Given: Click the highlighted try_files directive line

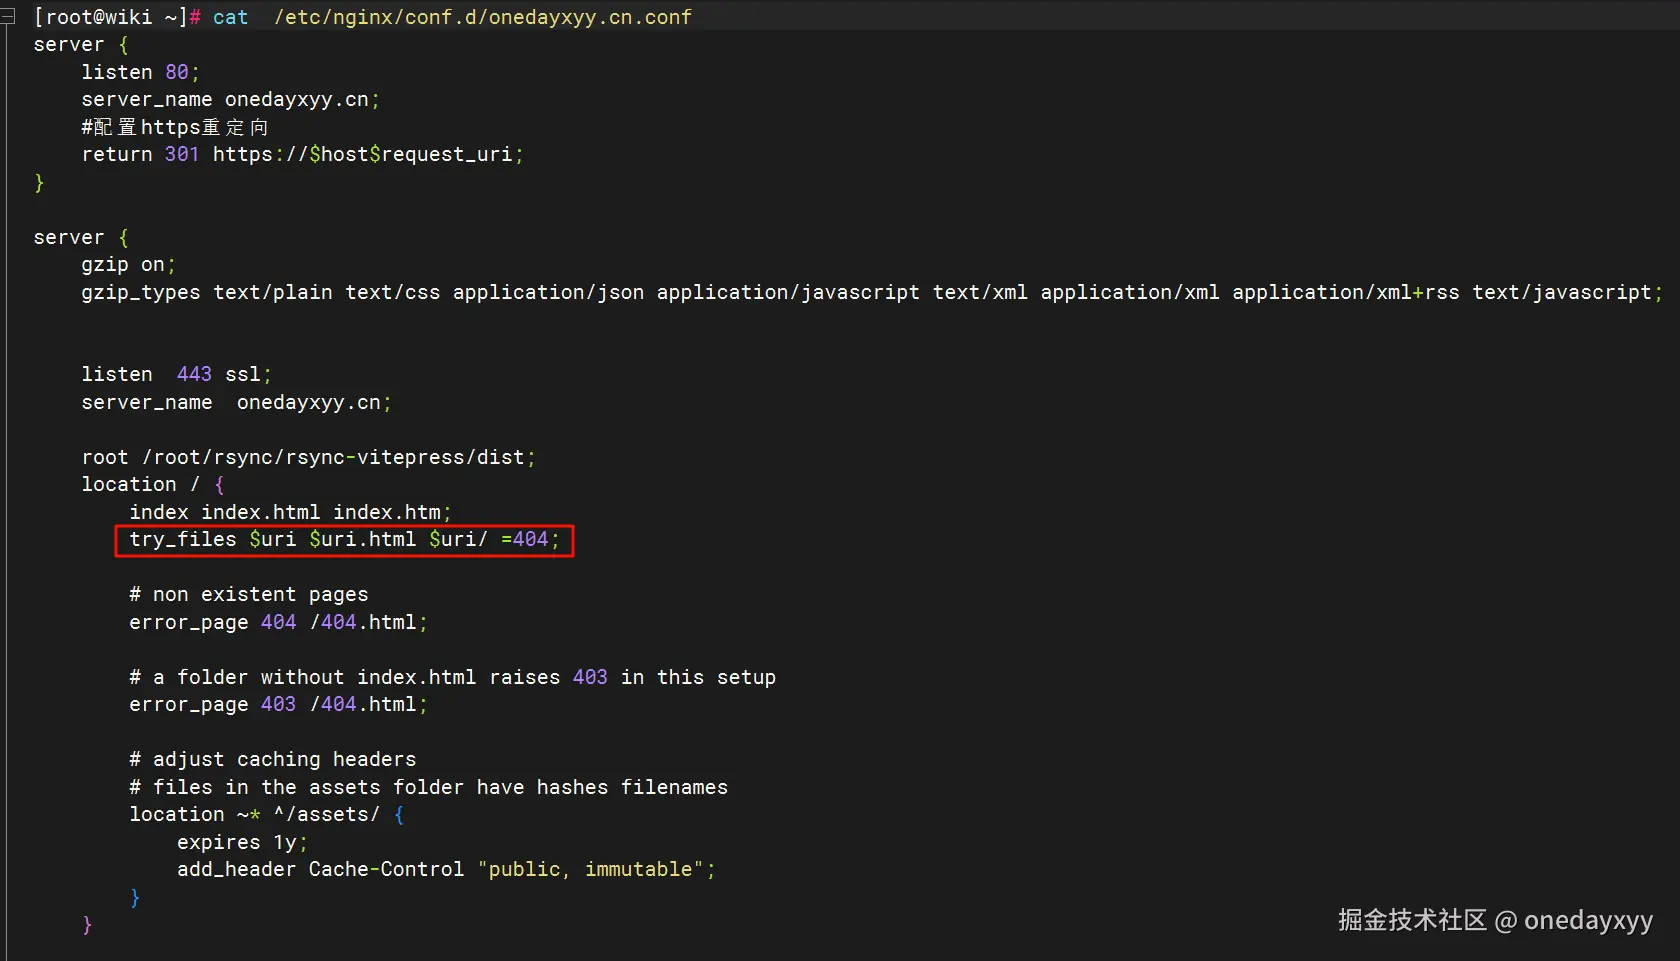Looking at the screenshot, I should coord(344,540).
